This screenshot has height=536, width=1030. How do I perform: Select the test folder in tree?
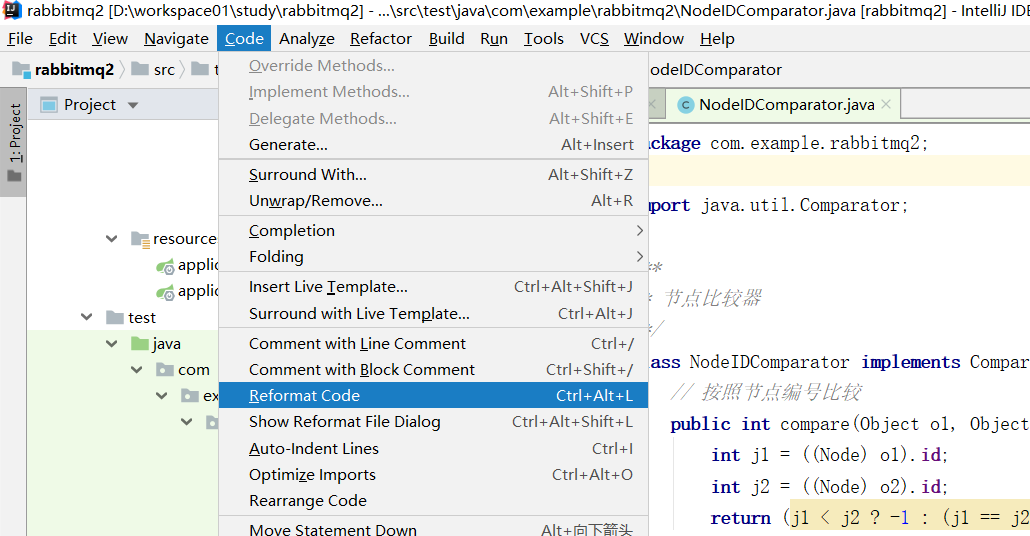click(x=142, y=318)
